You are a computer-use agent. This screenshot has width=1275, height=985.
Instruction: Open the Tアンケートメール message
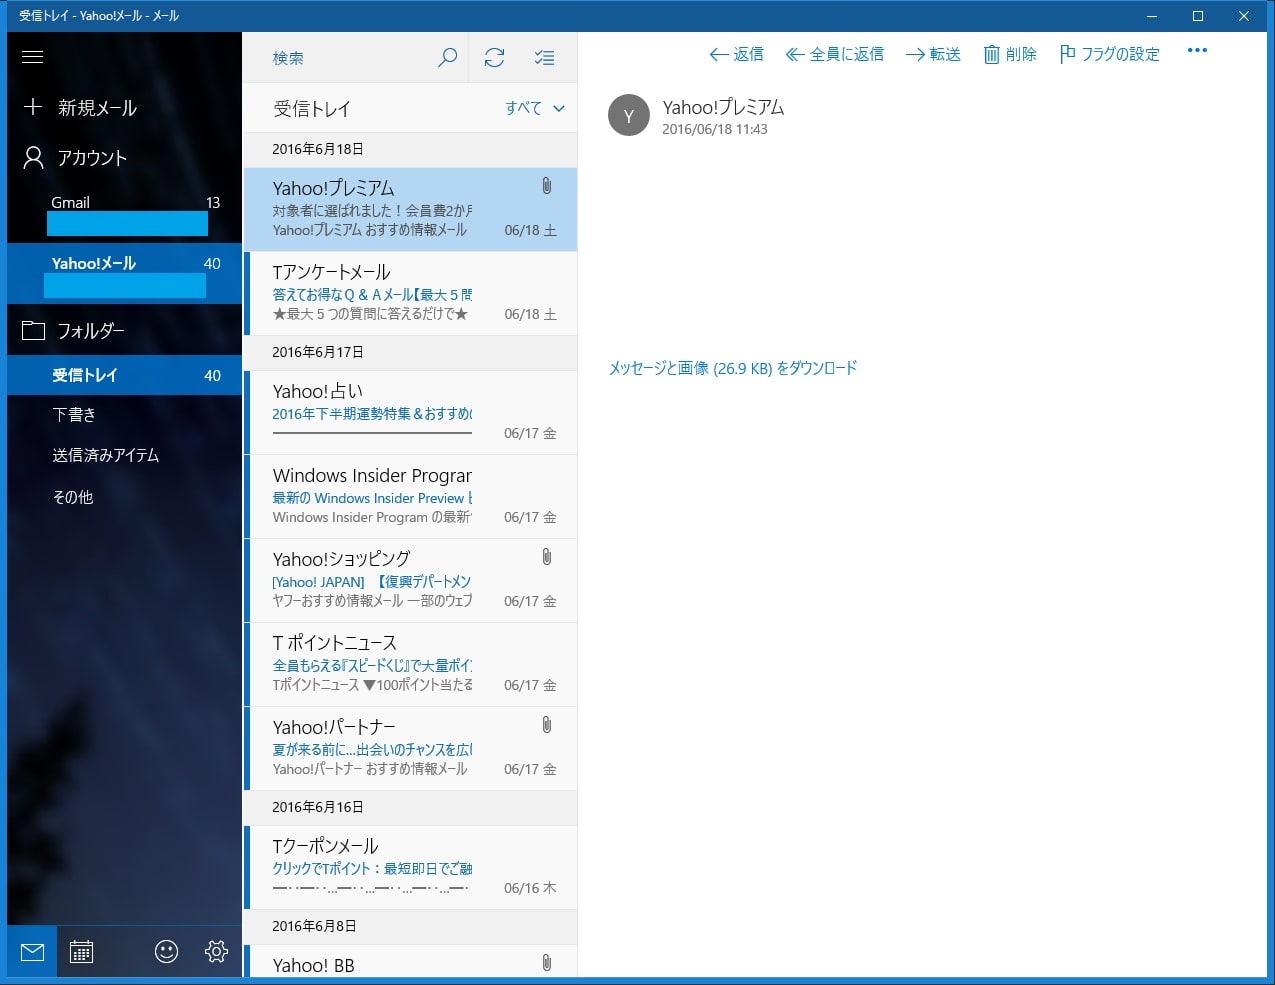410,293
